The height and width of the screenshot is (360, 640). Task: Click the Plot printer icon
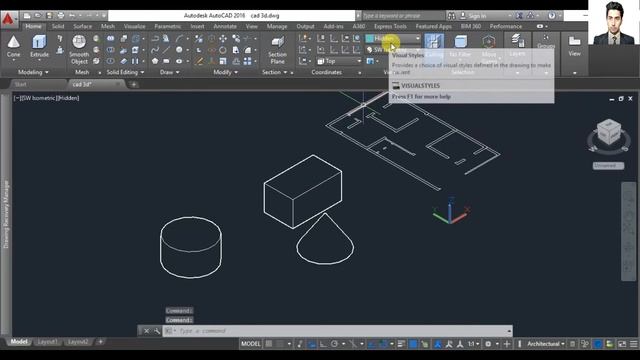(x=61, y=16)
